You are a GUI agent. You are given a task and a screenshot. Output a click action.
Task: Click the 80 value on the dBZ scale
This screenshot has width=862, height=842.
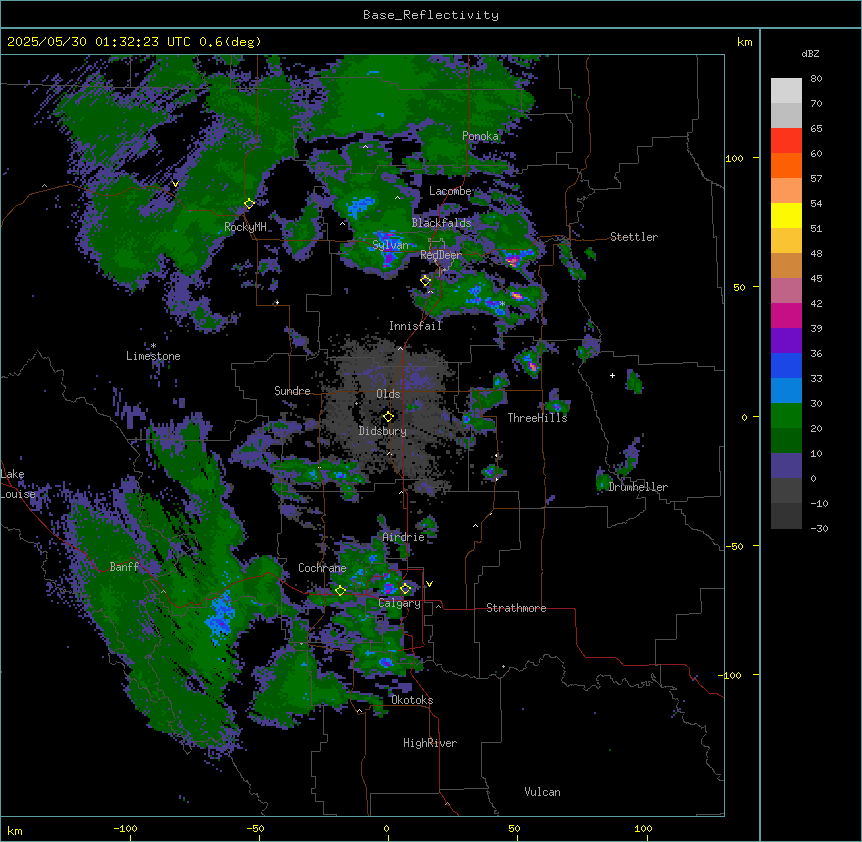(816, 79)
